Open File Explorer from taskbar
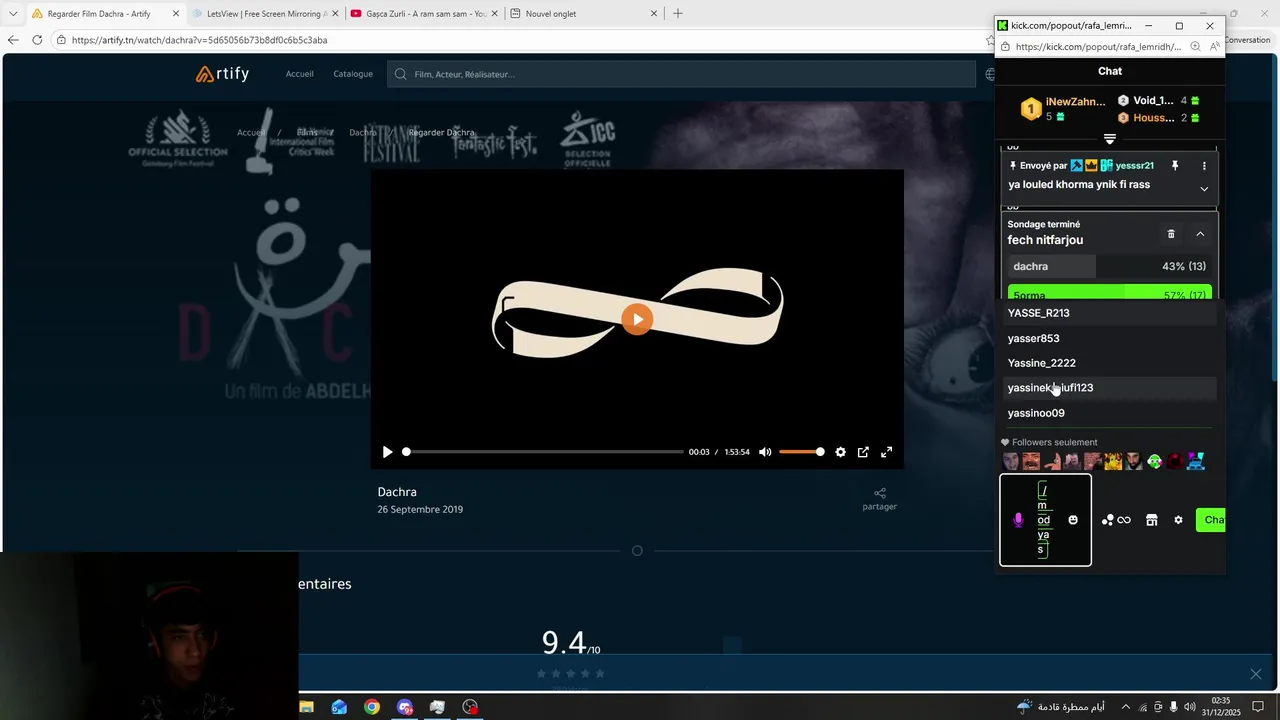 [x=307, y=707]
